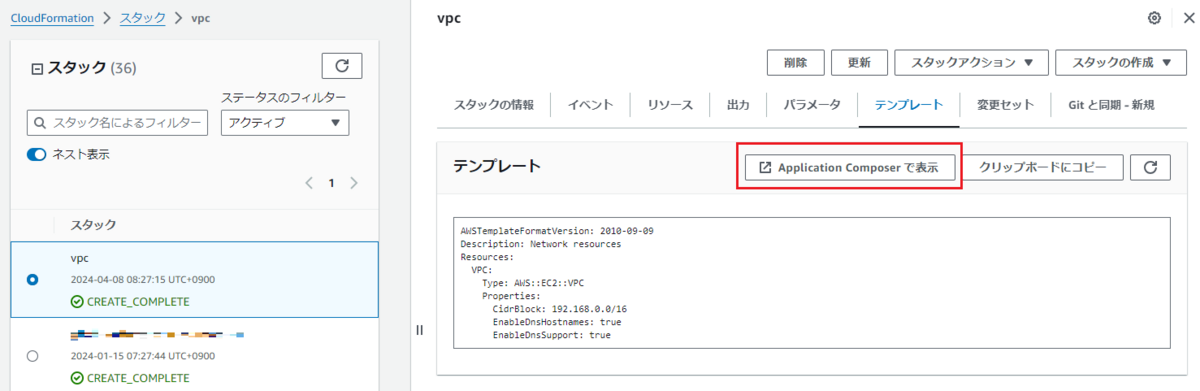Collapse the スタック section toggle icon

[38, 68]
